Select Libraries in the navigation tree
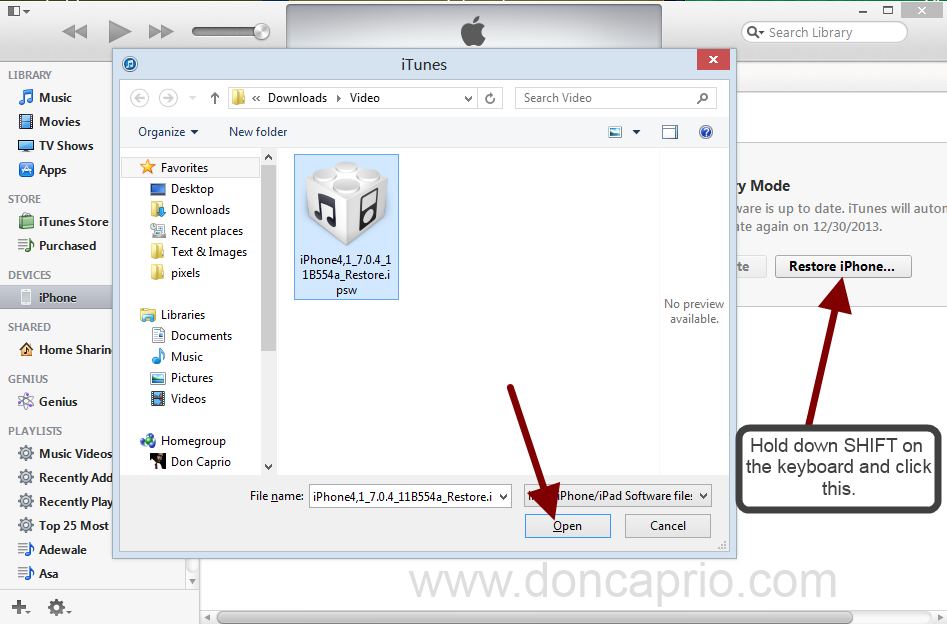This screenshot has height=624, width=947. click(182, 315)
